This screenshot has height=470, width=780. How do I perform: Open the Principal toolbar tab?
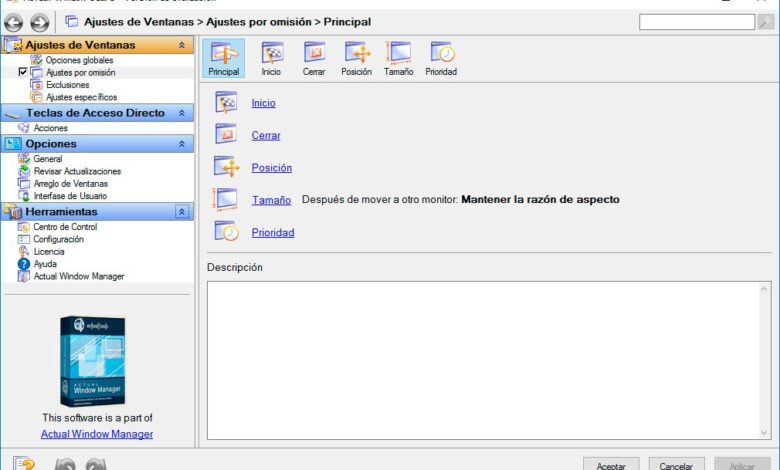pos(223,58)
